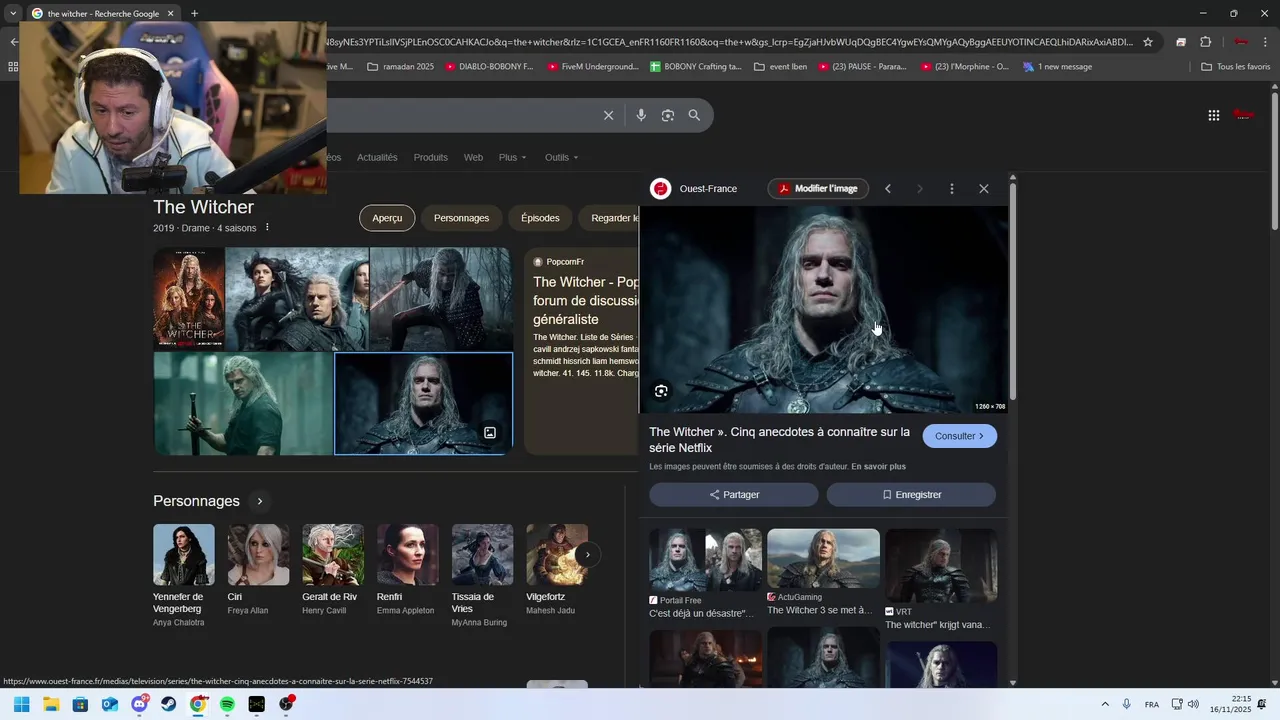1280x720 pixels.
Task: Expand the Personnages section arrow
Action: [260, 501]
